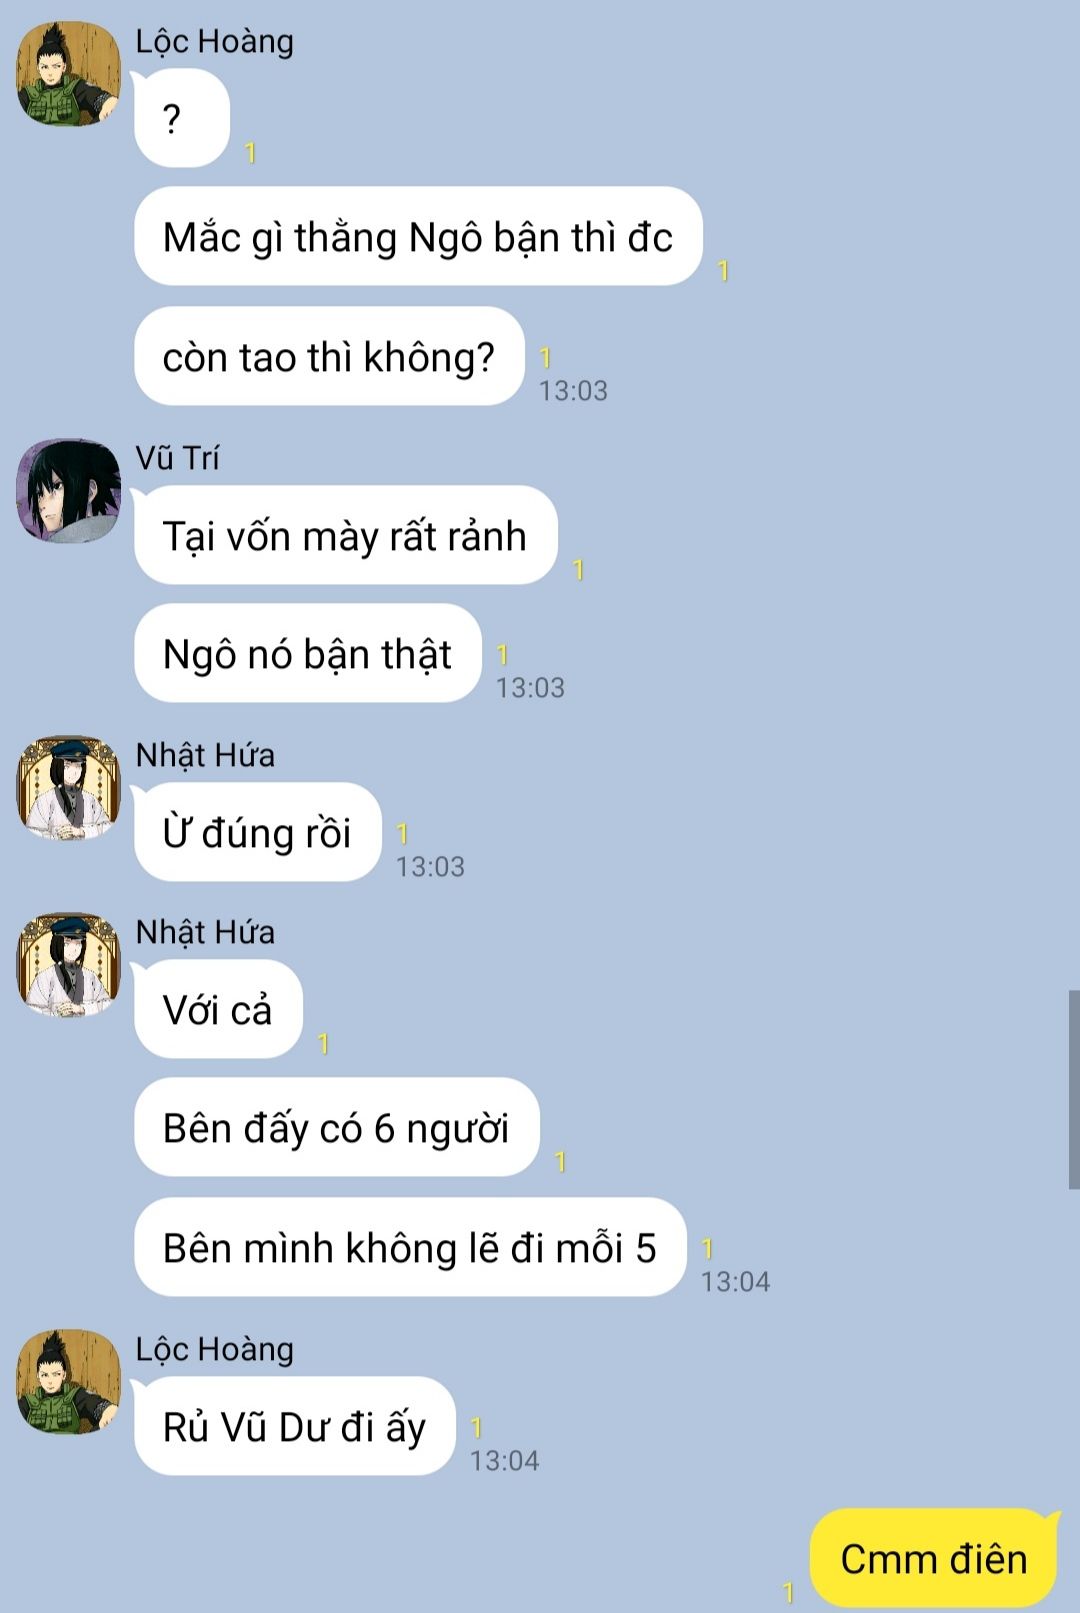1080x1613 pixels.
Task: Select the "?" message bubble
Action: click(x=181, y=118)
